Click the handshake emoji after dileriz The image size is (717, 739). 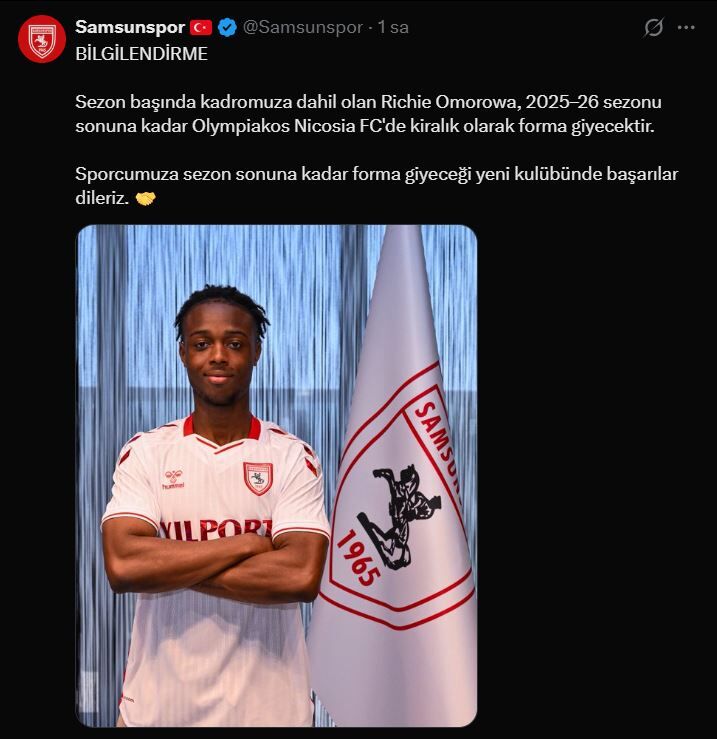[x=145, y=199]
